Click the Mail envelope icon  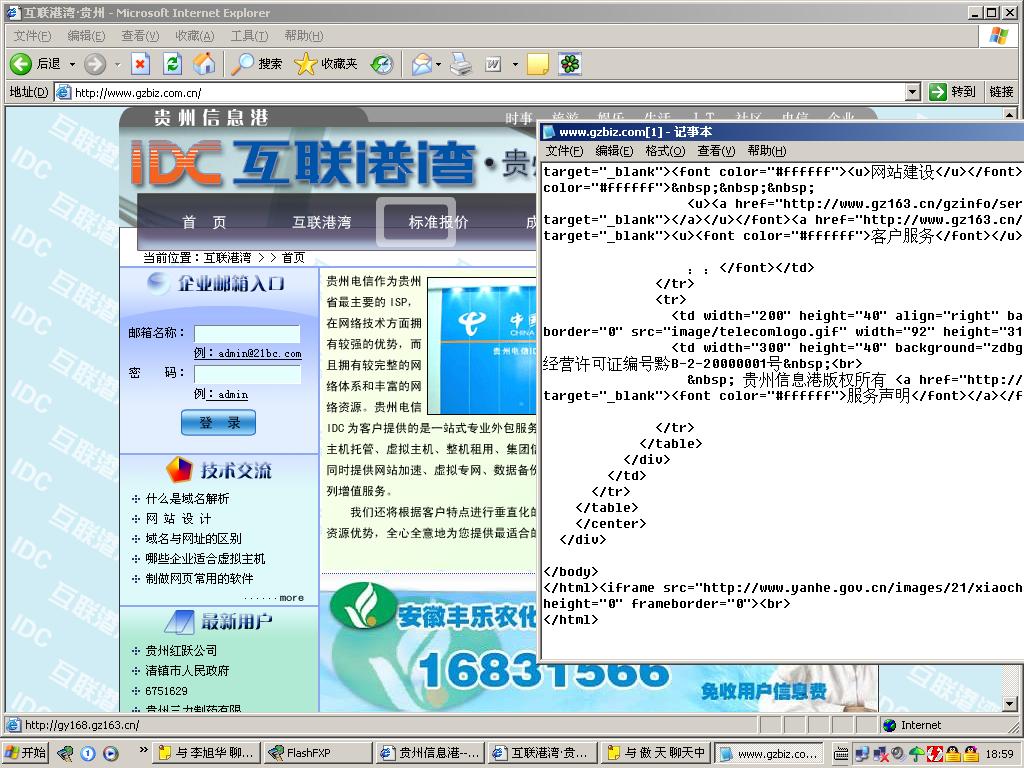point(421,64)
